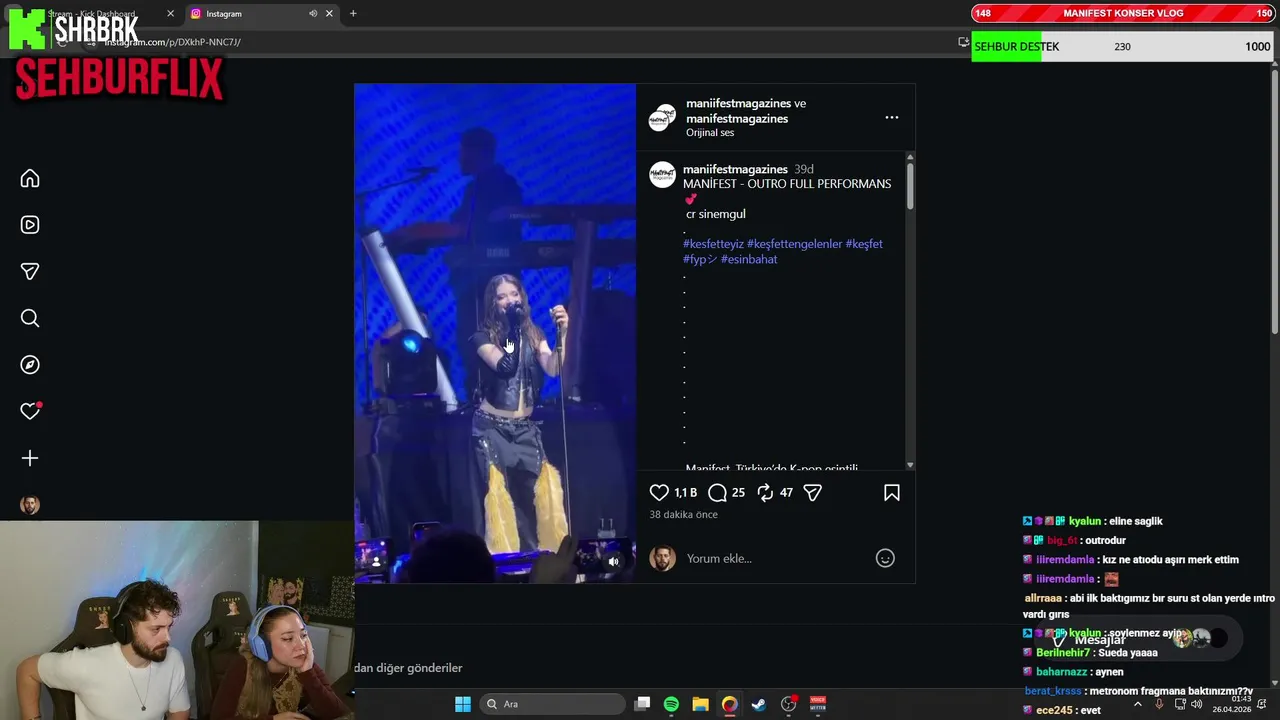
Task: Reload the page with the refresh icon
Action: [62, 42]
